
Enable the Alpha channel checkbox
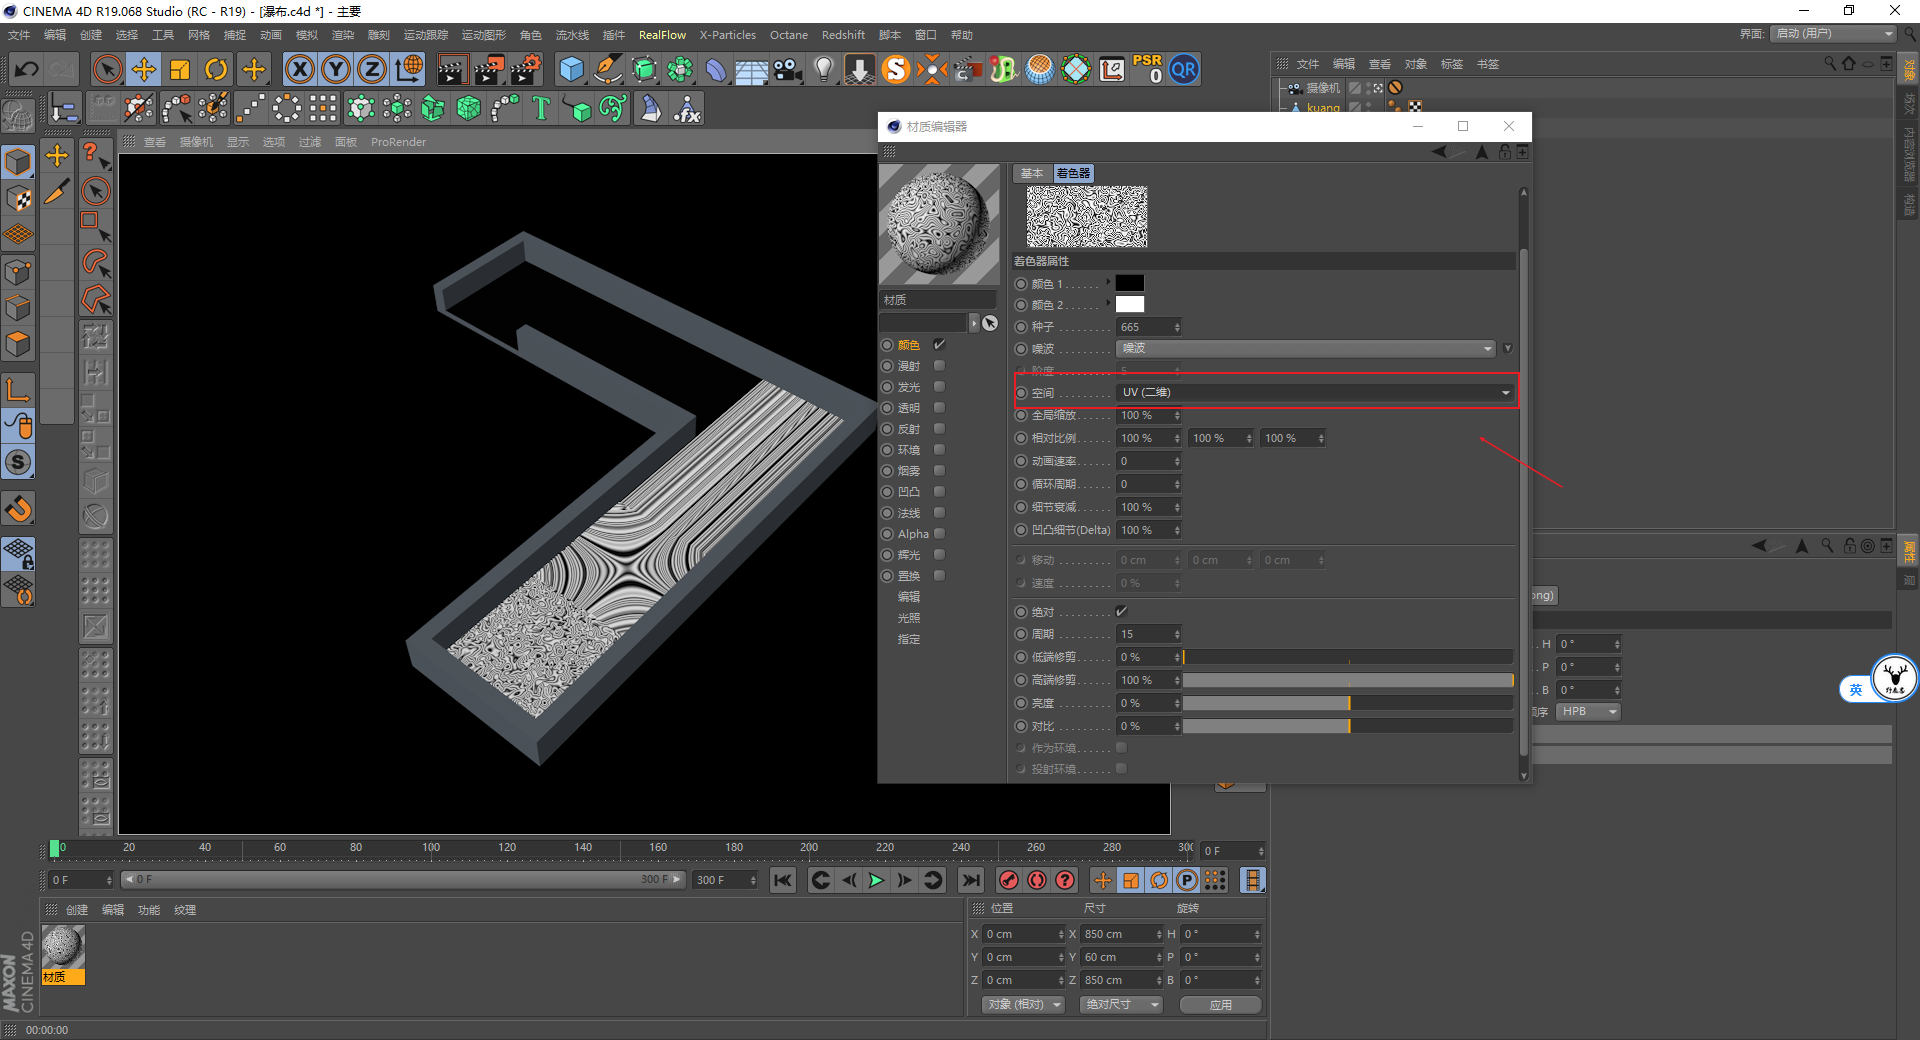click(x=939, y=534)
